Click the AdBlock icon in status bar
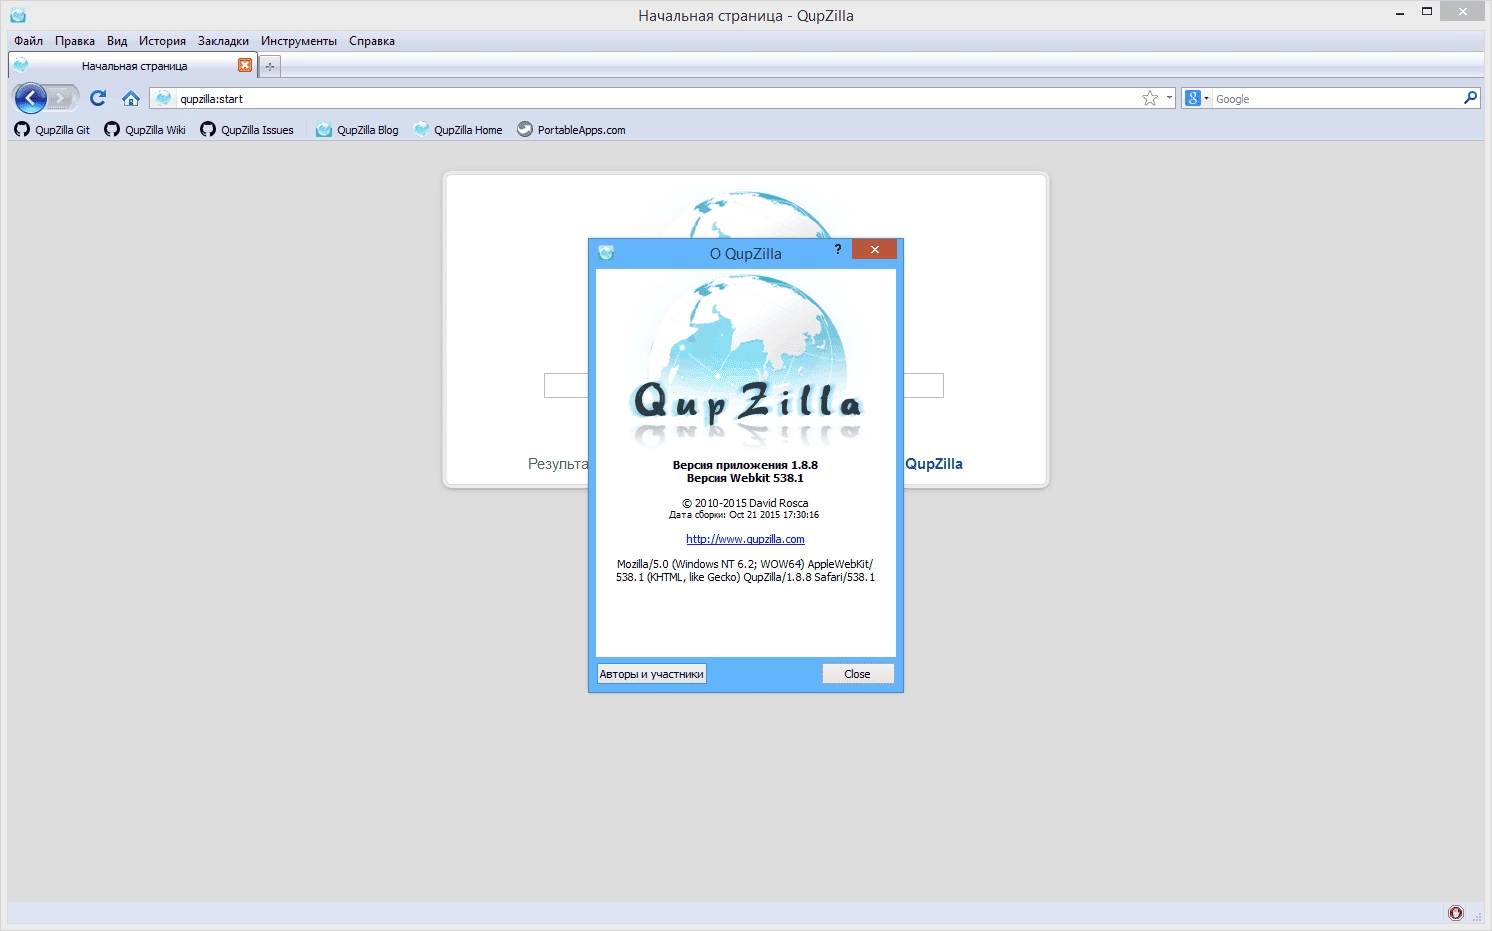The image size is (1492, 931). click(x=1456, y=913)
